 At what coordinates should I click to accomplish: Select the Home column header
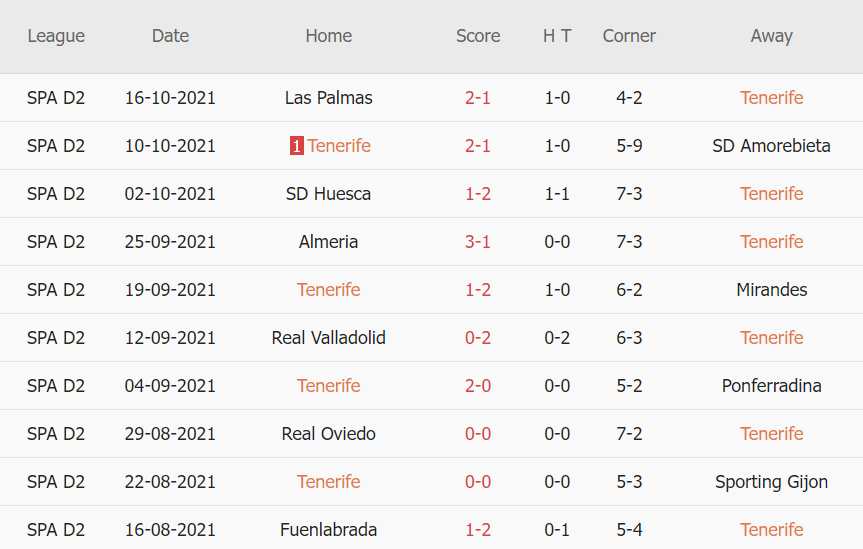click(328, 36)
